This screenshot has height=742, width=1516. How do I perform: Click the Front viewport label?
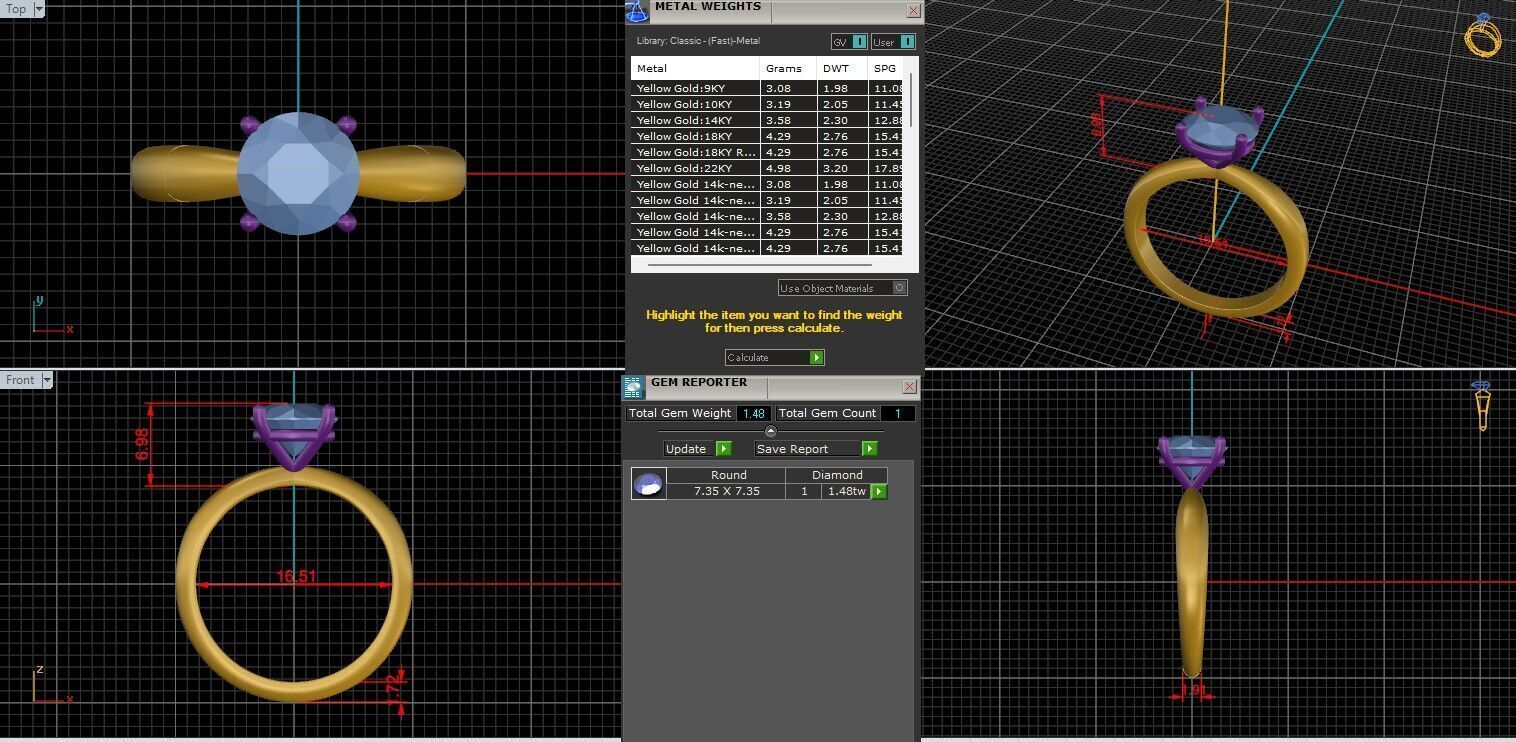(x=20, y=380)
